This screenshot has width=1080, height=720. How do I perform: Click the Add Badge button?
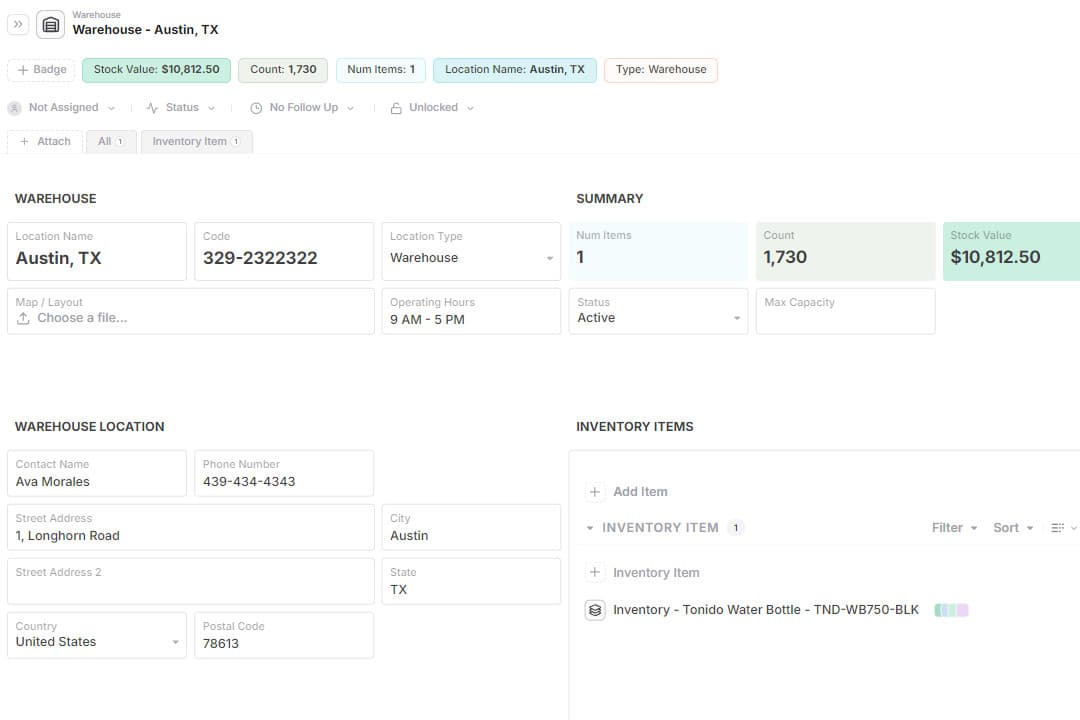[41, 70]
